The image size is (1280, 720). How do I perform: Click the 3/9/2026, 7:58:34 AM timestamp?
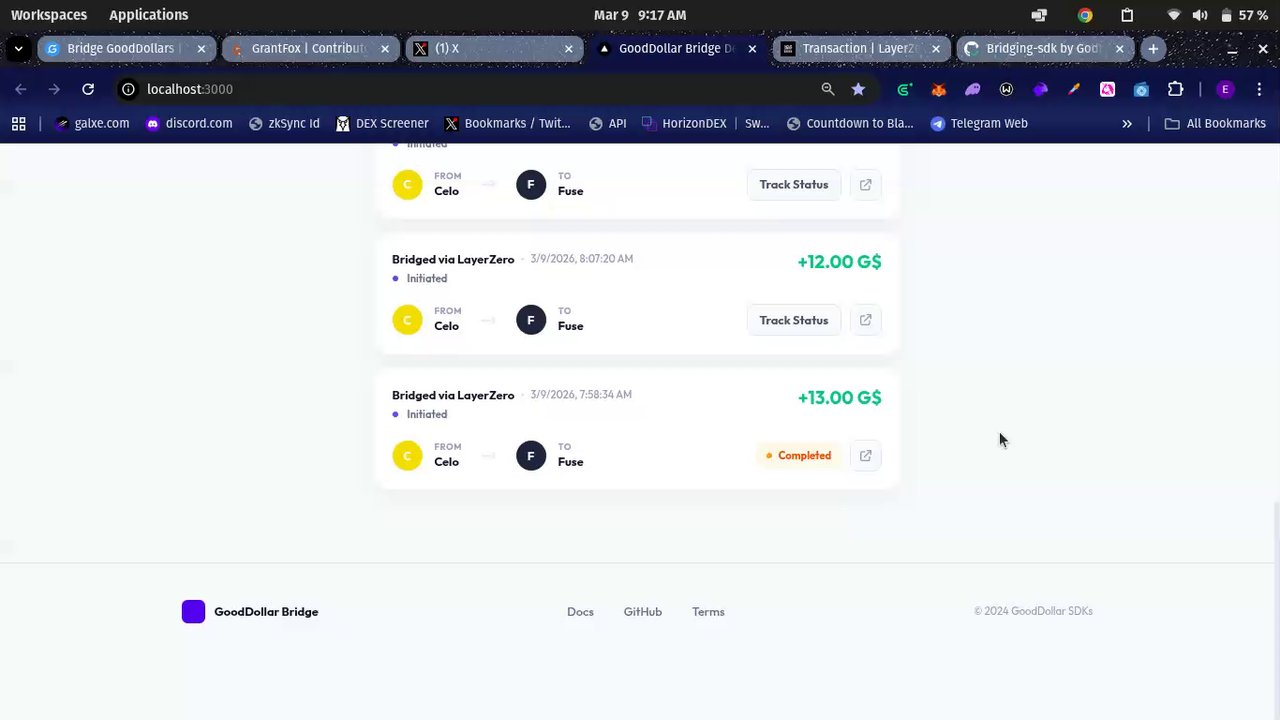581,395
